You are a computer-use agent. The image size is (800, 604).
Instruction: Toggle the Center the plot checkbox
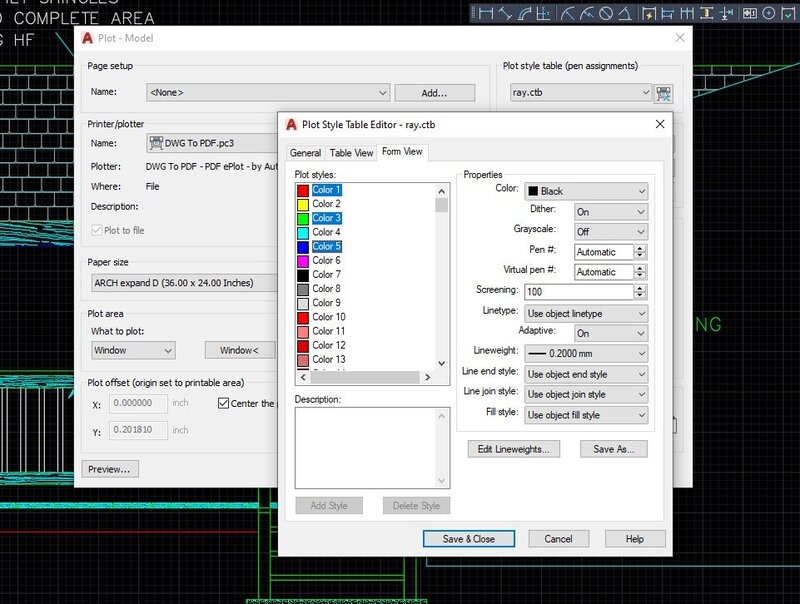tap(224, 404)
